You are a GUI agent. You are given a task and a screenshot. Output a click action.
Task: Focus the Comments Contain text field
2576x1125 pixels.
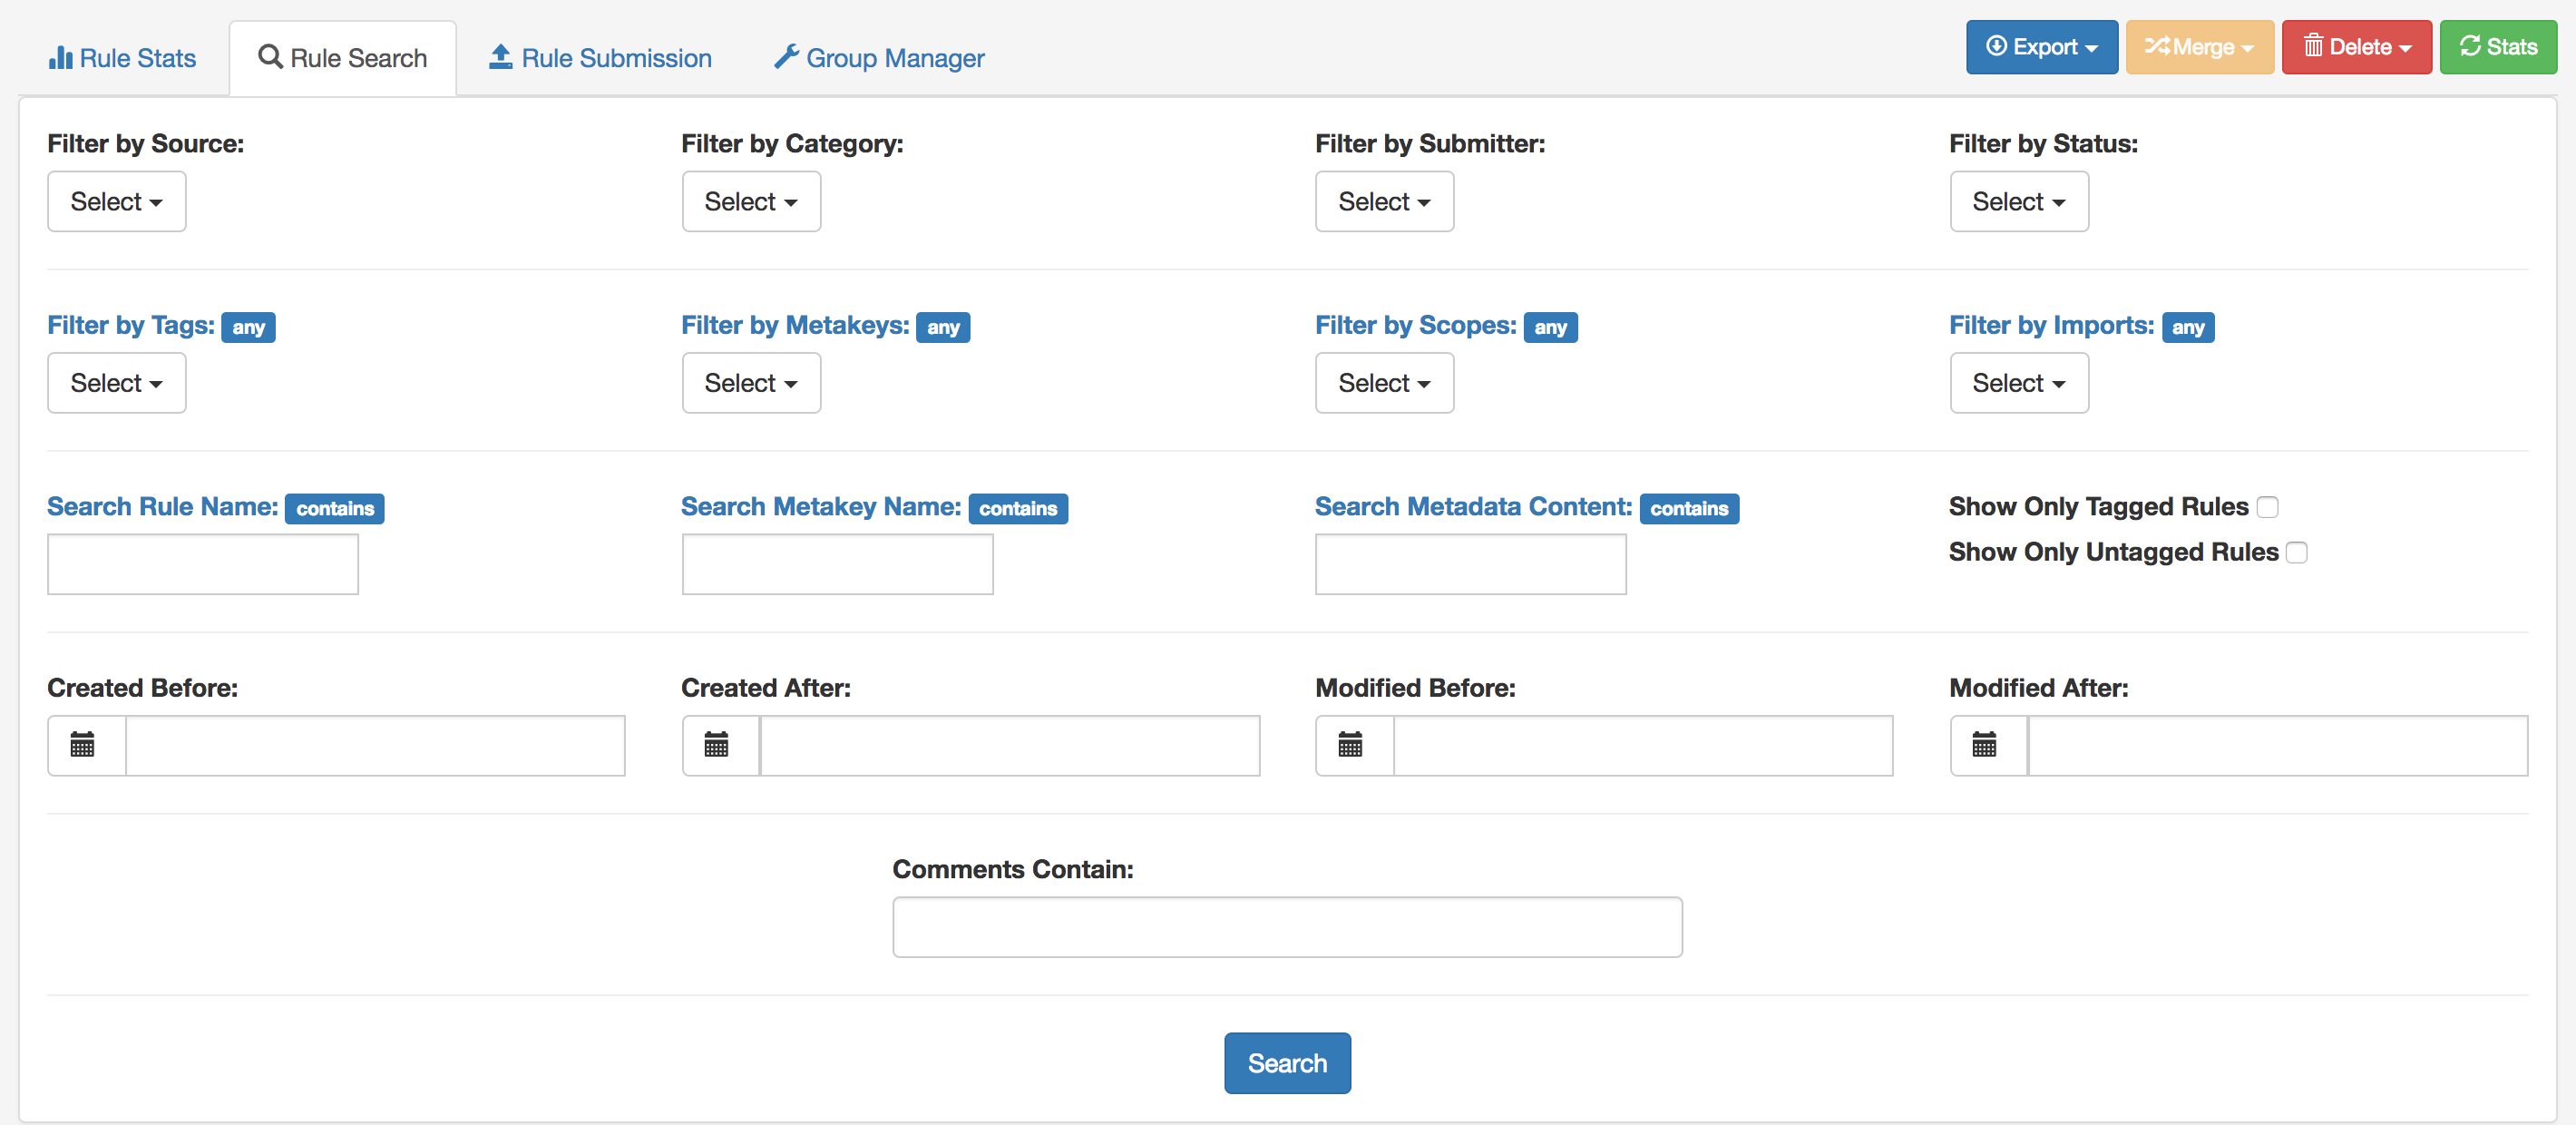(1287, 927)
